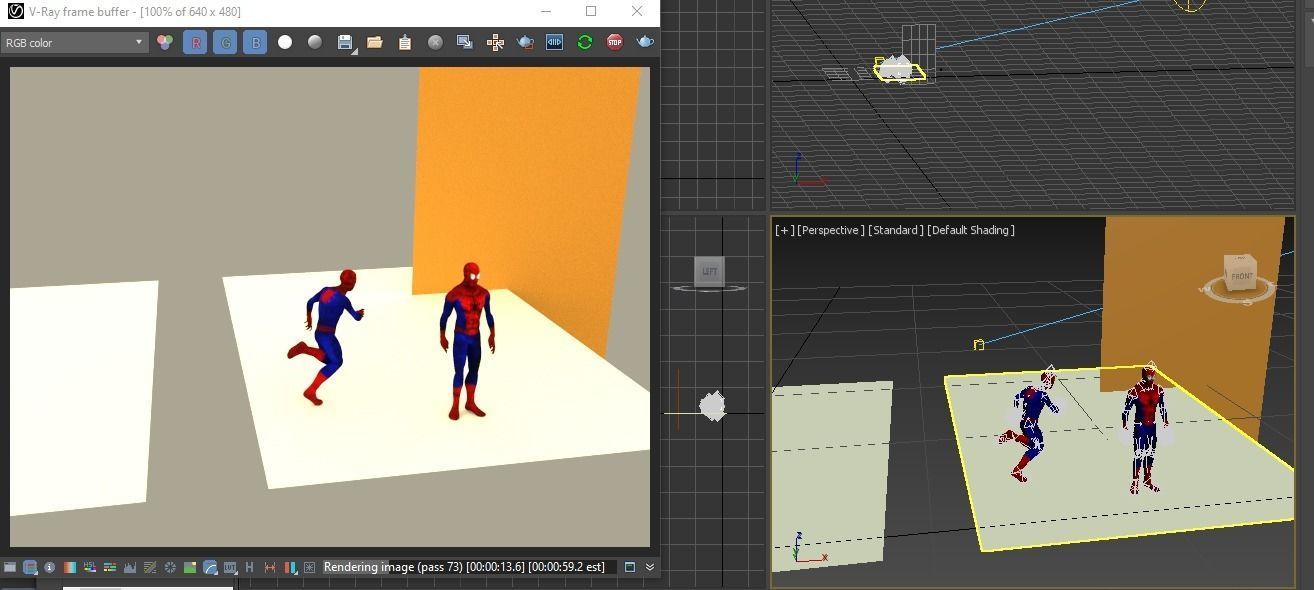The width and height of the screenshot is (1314, 590).
Task: Toggle the LUT correction icon
Action: point(230,567)
